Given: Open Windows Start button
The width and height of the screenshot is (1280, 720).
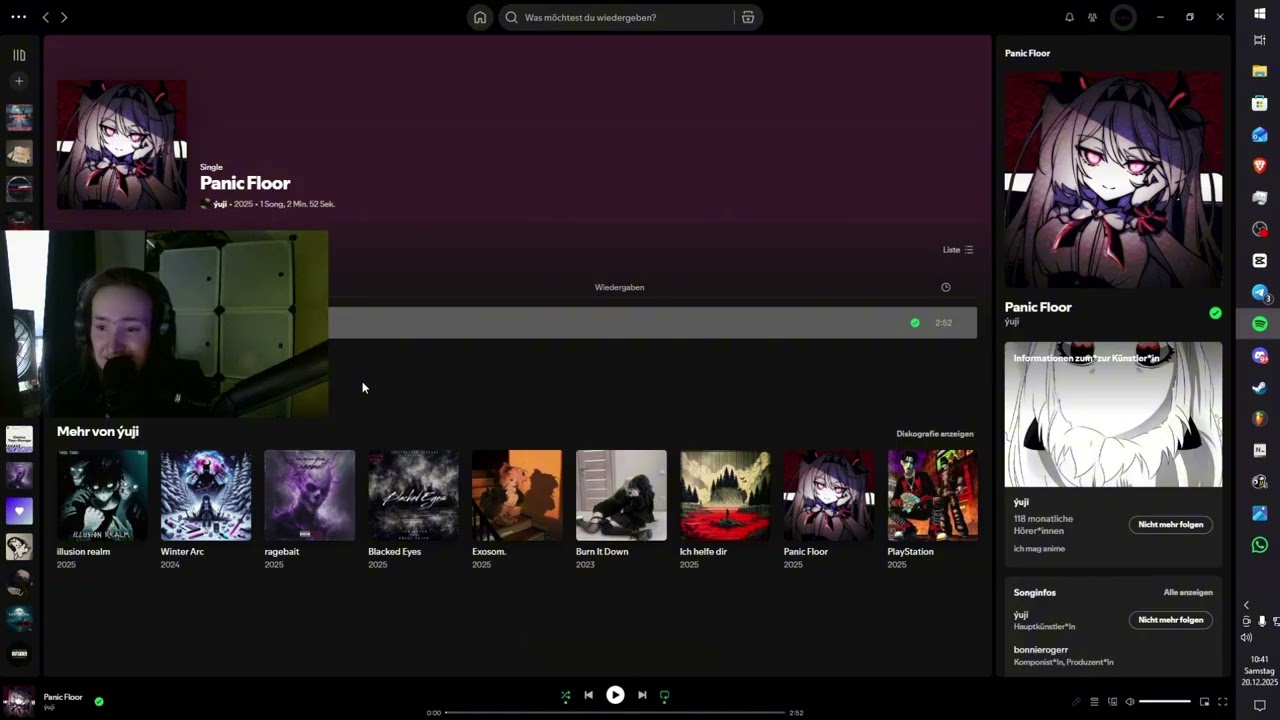Looking at the screenshot, I should pyautogui.click(x=1260, y=13).
